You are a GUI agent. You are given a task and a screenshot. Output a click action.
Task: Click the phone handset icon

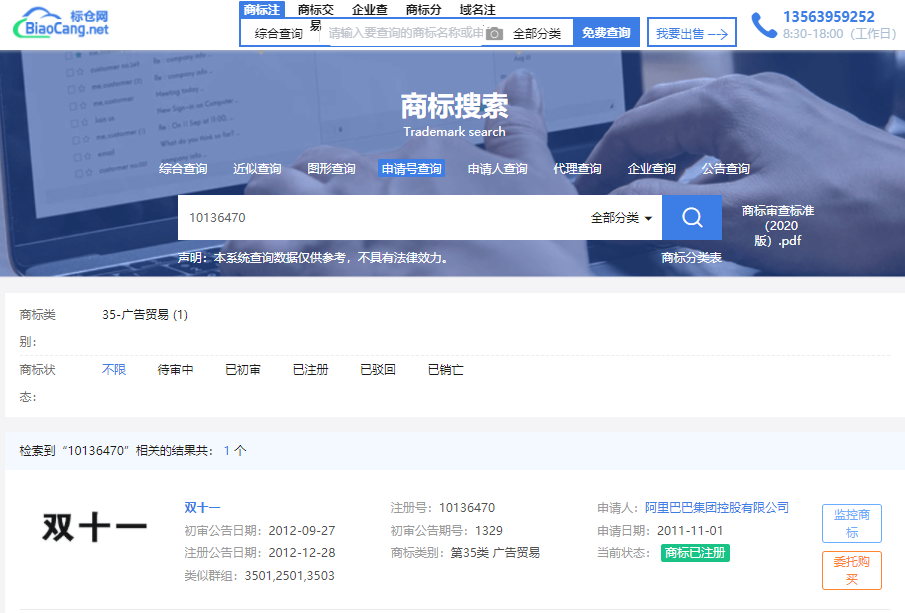pyautogui.click(x=764, y=25)
